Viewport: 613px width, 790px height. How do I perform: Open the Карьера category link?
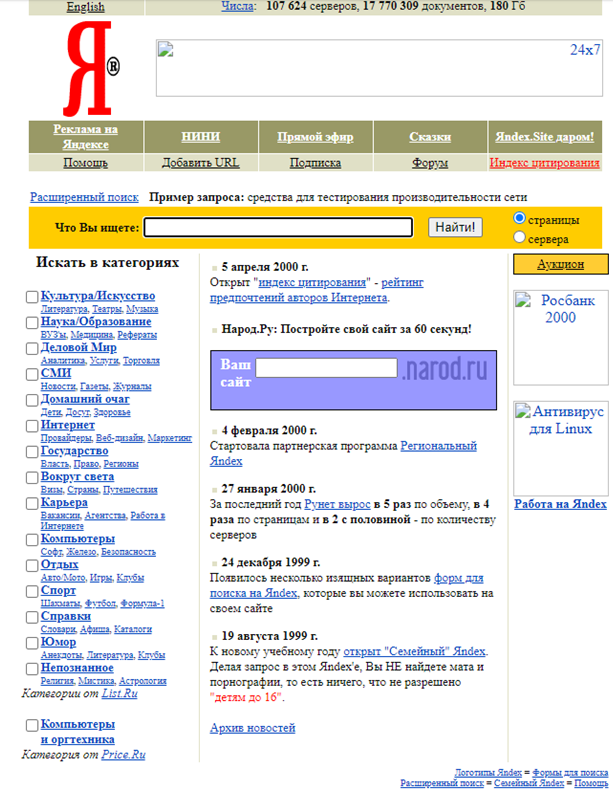(x=64, y=502)
